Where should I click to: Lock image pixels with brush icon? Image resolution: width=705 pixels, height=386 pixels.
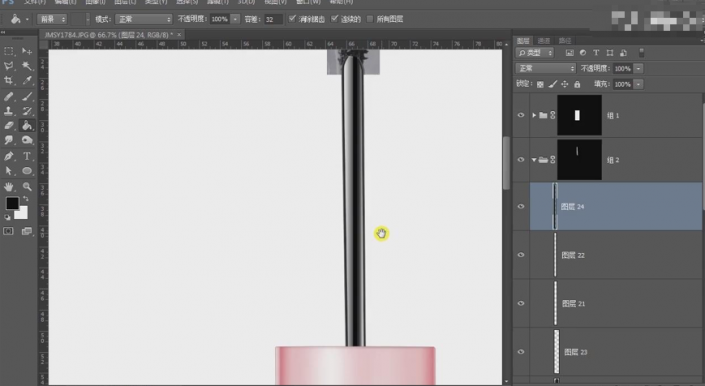553,84
